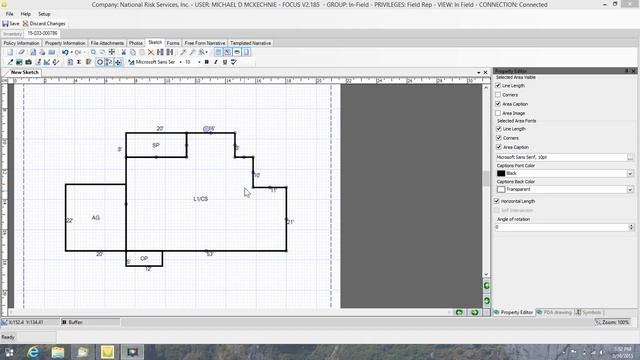This screenshot has height=360, width=640.
Task: Click the Sigma calculation icon
Action: [79, 62]
